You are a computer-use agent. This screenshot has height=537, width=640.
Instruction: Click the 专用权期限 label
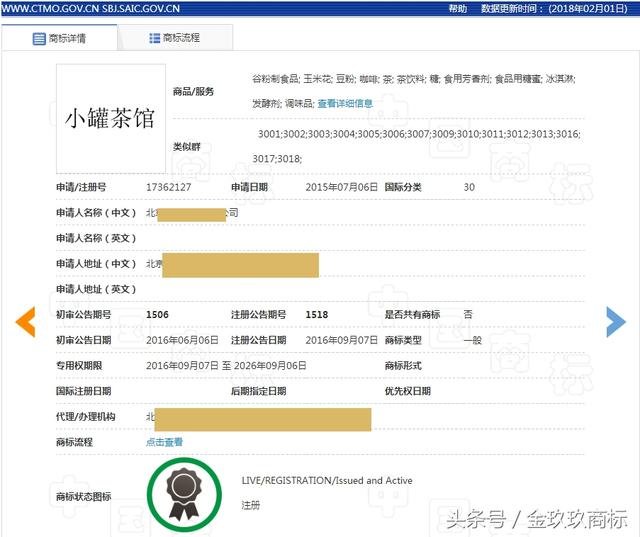pyautogui.click(x=79, y=366)
